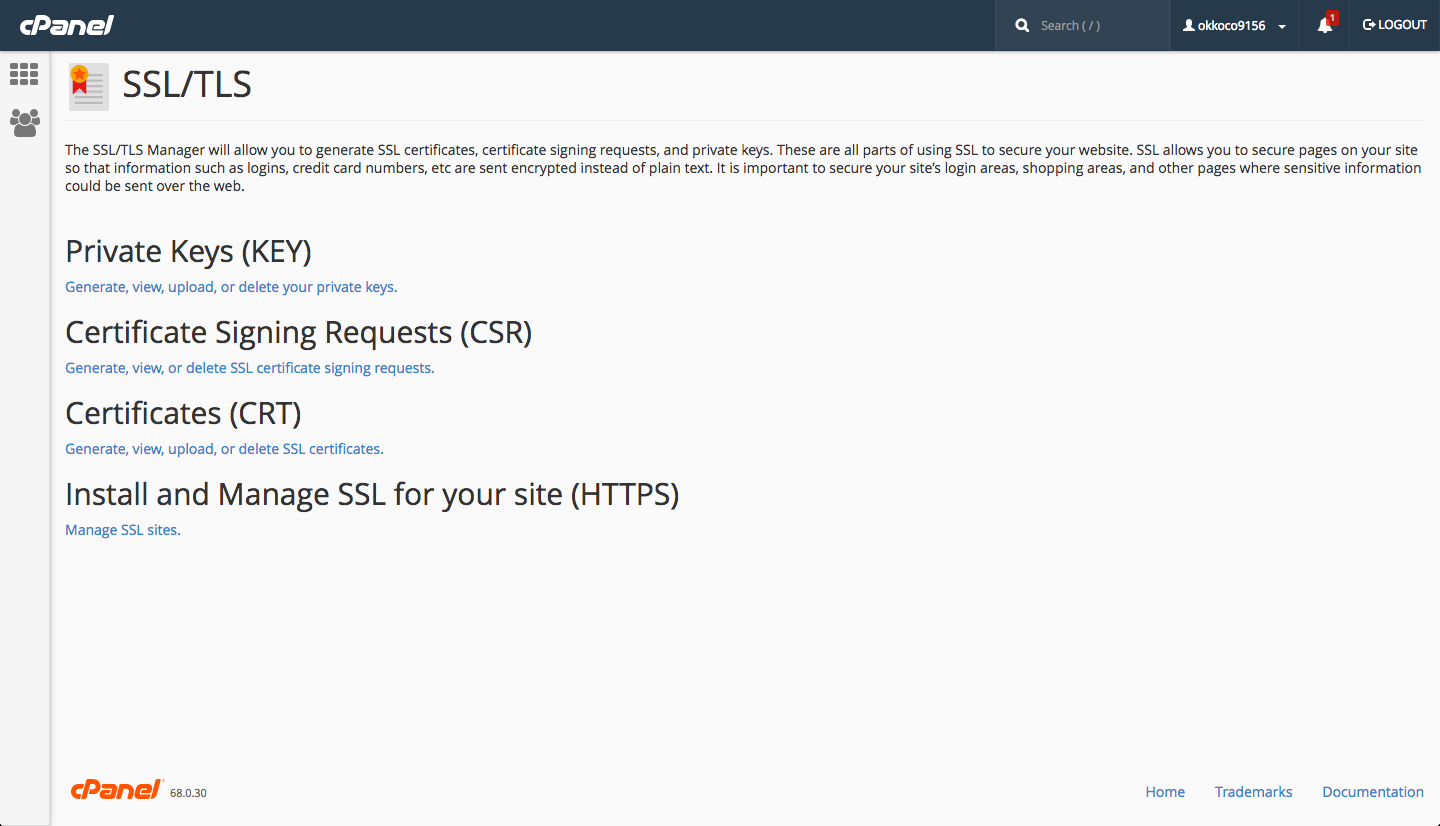Click the magnifier icon in the search box
Screen dimensions: 1440x826
click(x=1022, y=26)
